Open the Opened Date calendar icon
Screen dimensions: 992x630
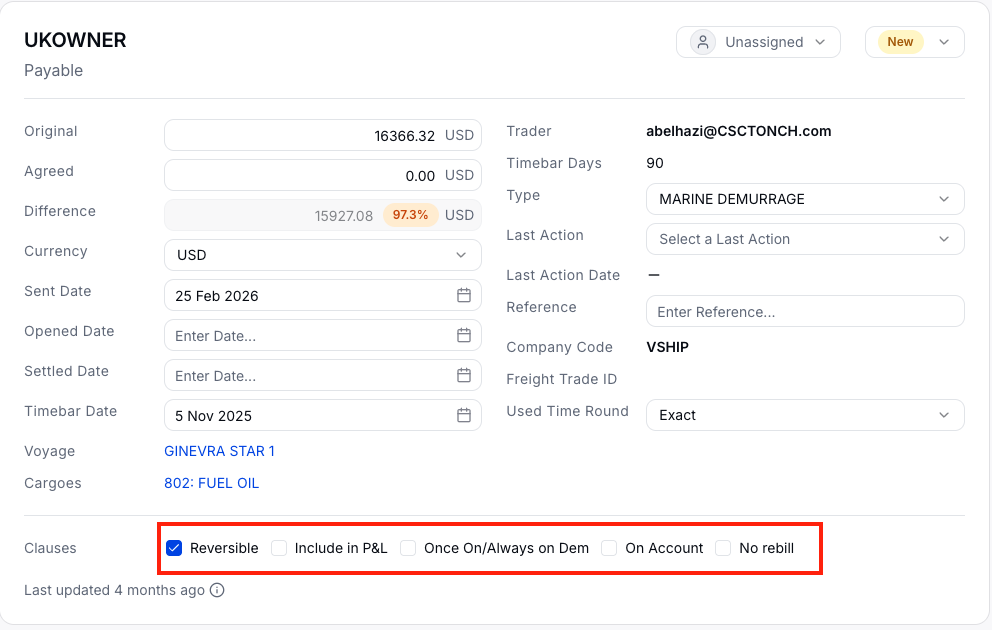(x=464, y=335)
